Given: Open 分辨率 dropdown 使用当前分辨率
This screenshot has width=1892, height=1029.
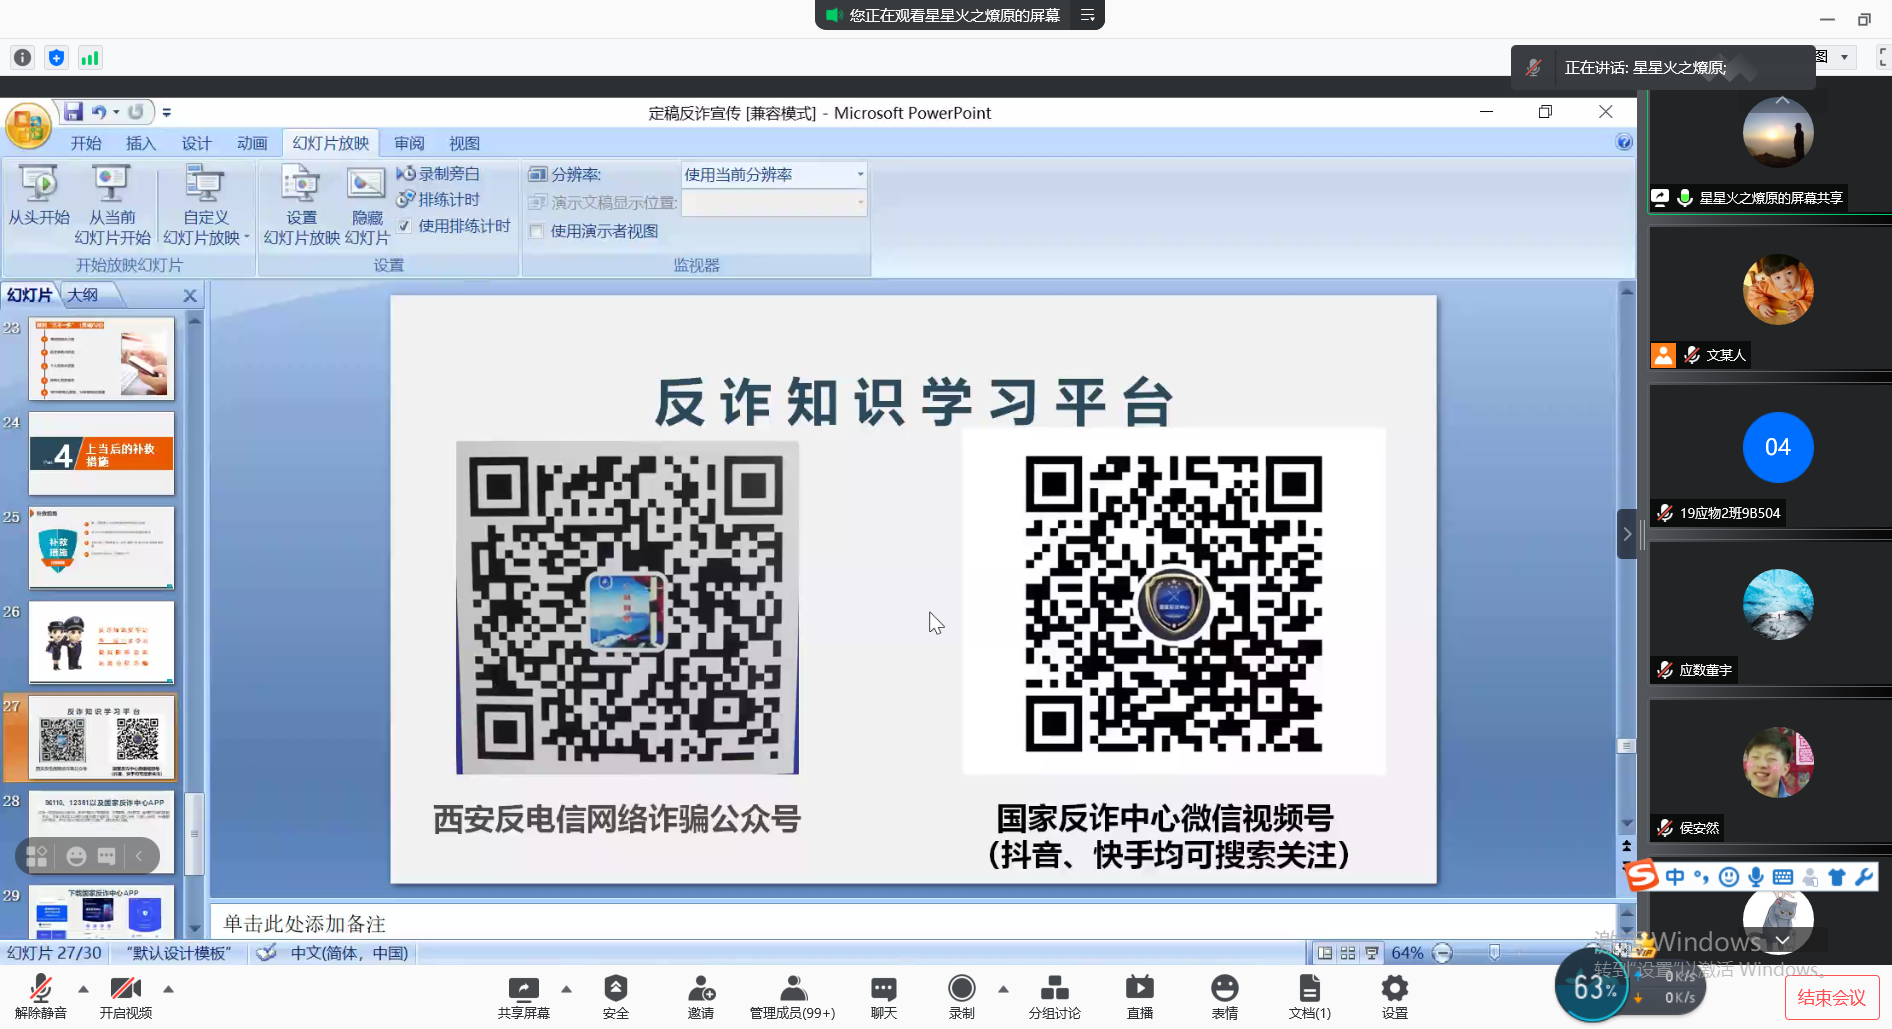Looking at the screenshot, I should tap(773, 175).
